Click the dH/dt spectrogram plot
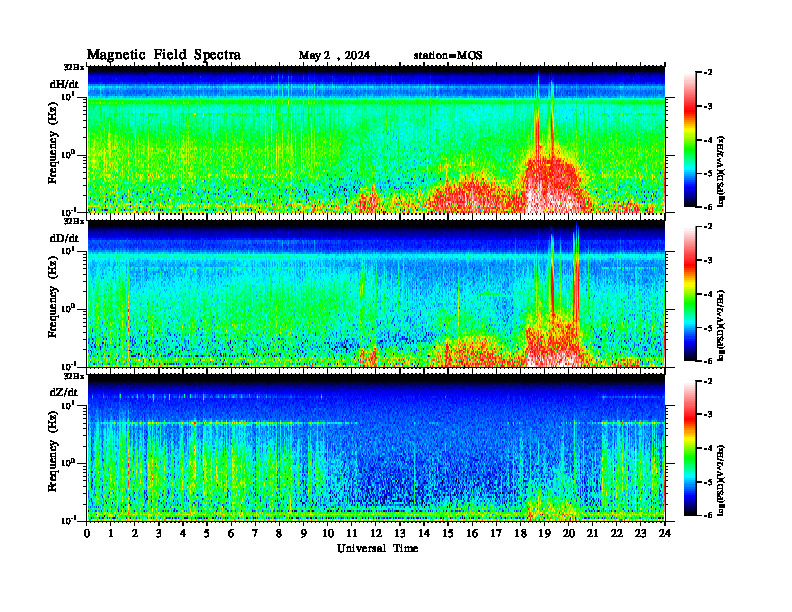This screenshot has height=612, width=792. click(x=376, y=139)
